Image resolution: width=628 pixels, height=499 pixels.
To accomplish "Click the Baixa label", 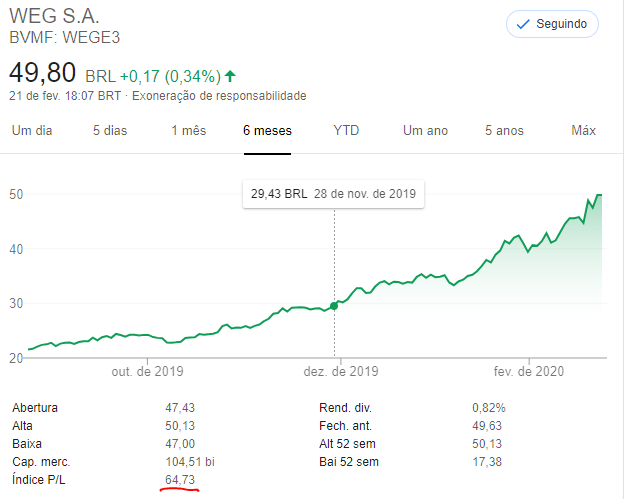I will tap(27, 444).
